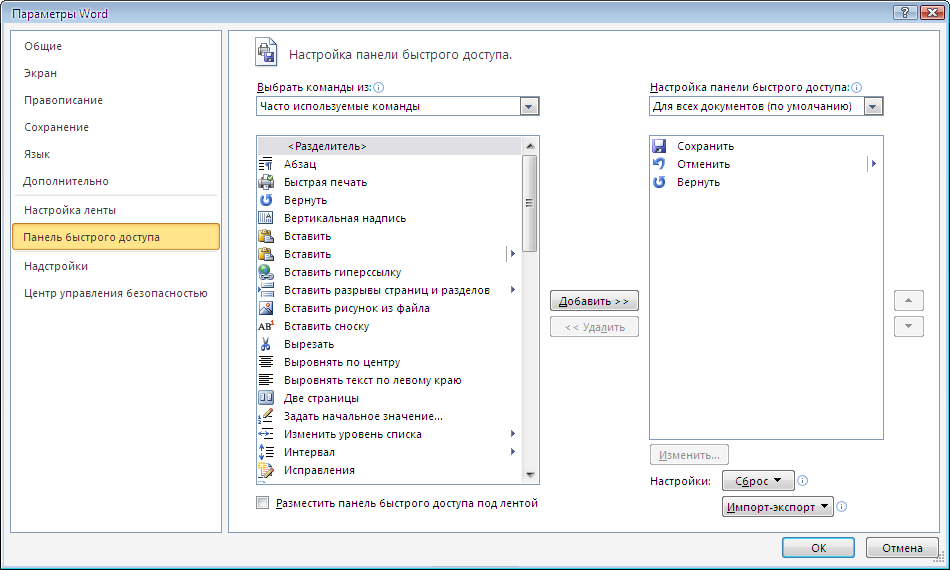This screenshot has height=570, width=950.
Task: Click the Выровнять по центру icon
Action: pos(265,362)
